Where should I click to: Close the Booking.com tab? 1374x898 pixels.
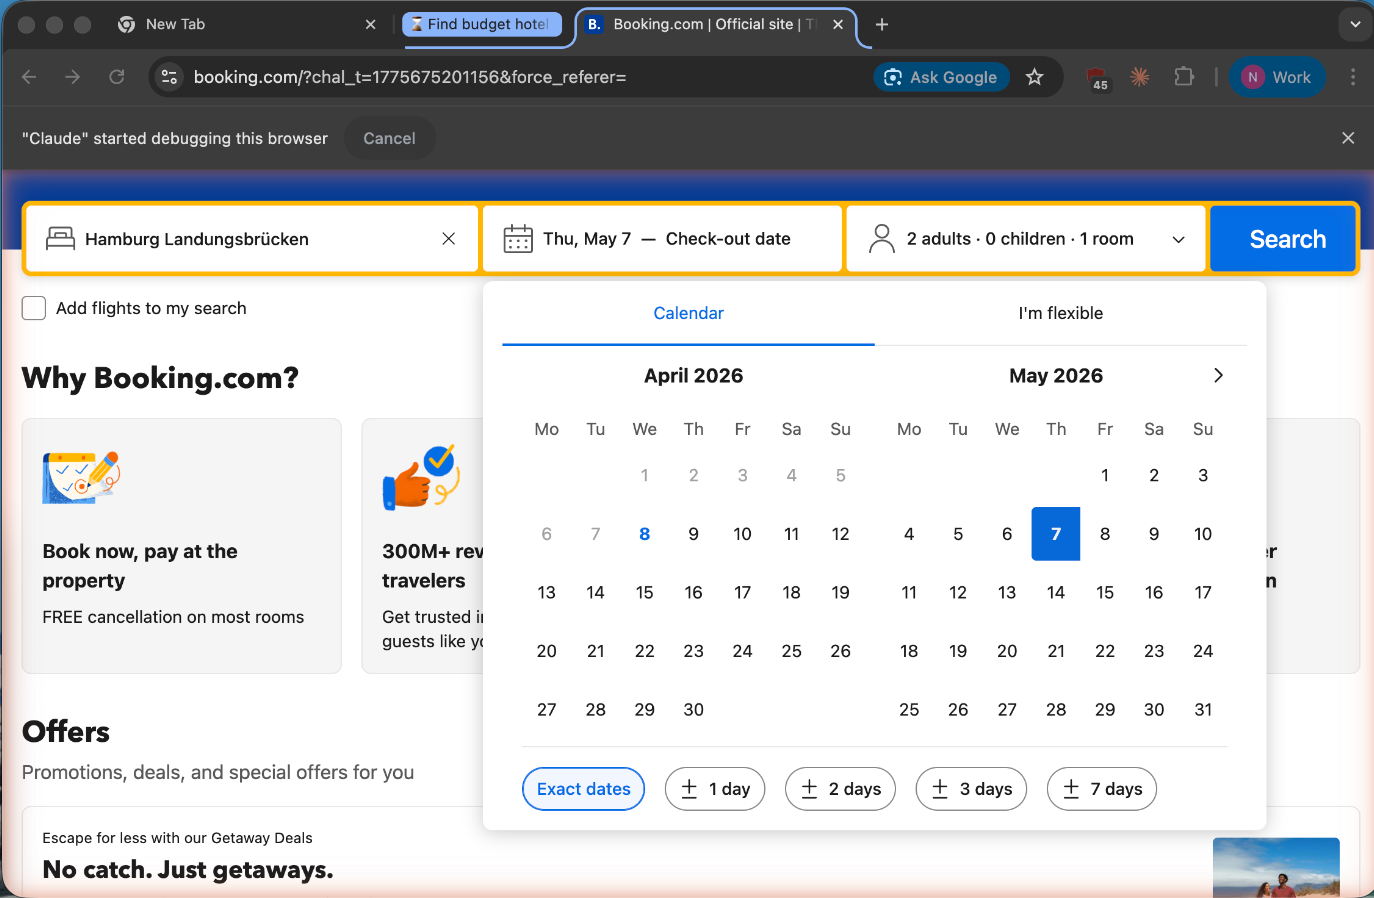(x=838, y=24)
